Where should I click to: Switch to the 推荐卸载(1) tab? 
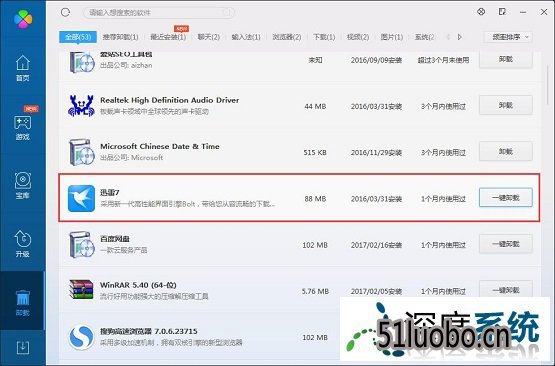coord(120,37)
